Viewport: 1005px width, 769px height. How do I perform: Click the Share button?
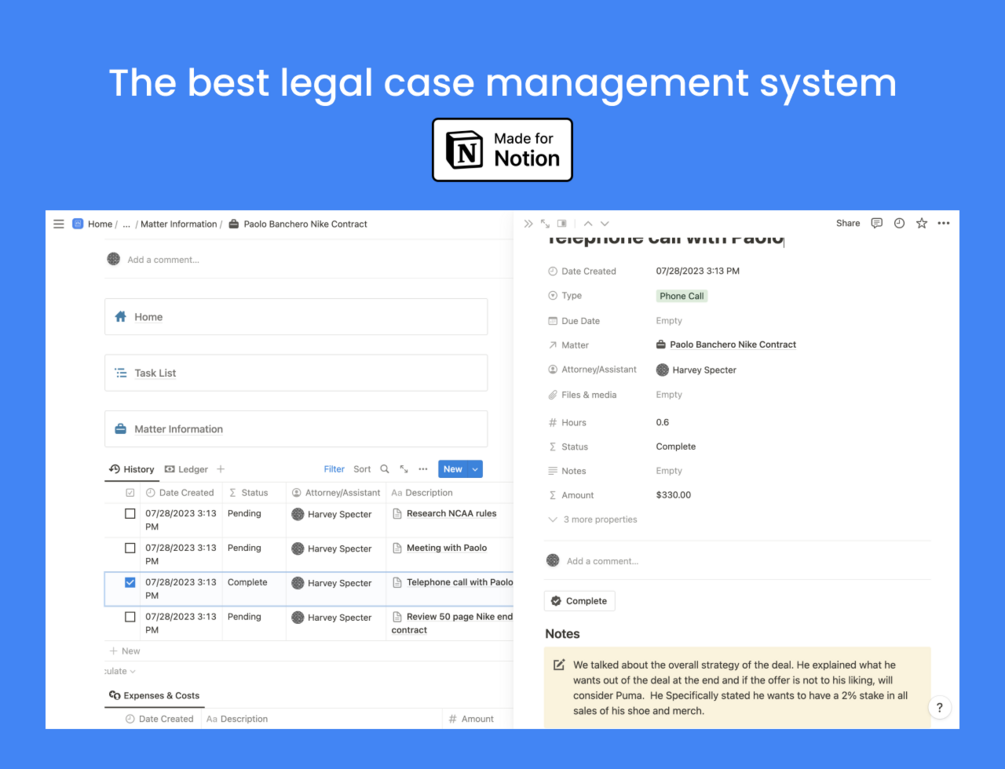click(847, 223)
